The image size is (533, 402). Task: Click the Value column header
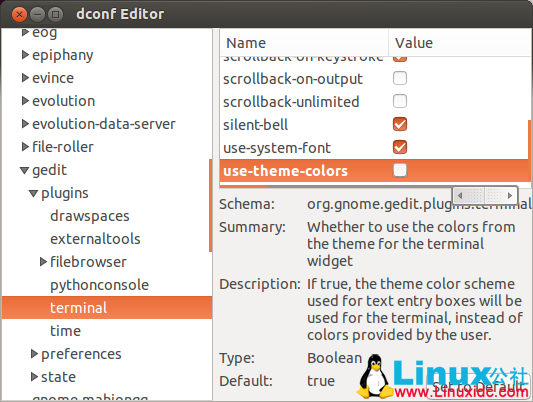tap(460, 43)
